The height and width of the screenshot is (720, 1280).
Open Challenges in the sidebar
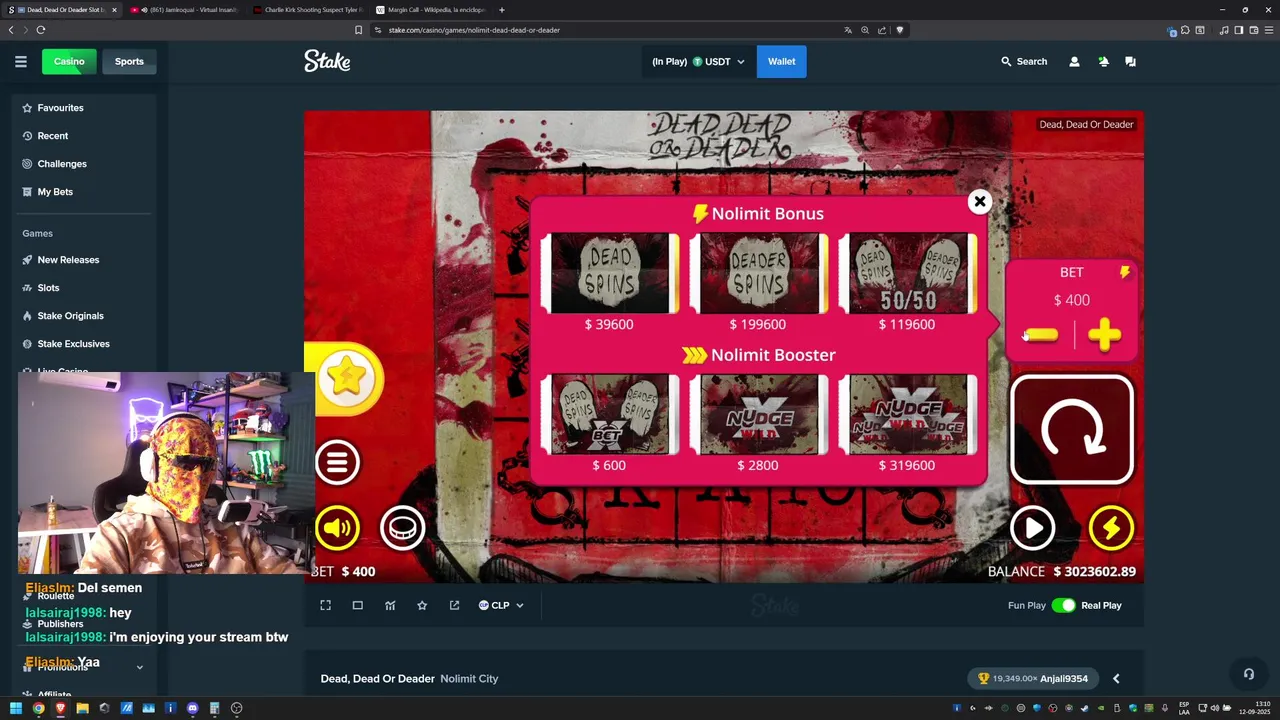tap(84, 164)
